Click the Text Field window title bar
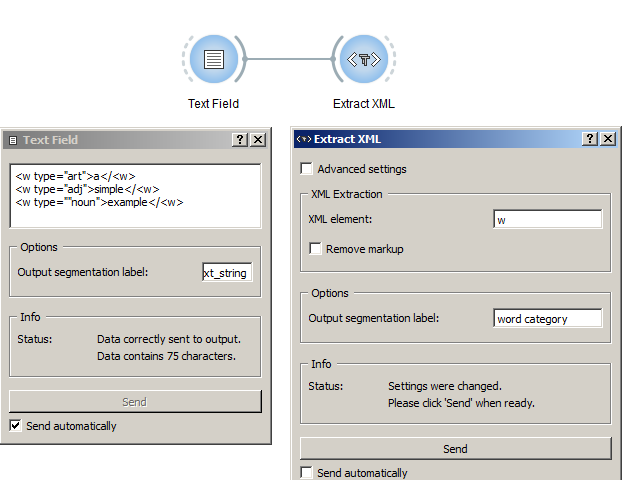Image resolution: width=640 pixels, height=480 pixels. coord(135,140)
